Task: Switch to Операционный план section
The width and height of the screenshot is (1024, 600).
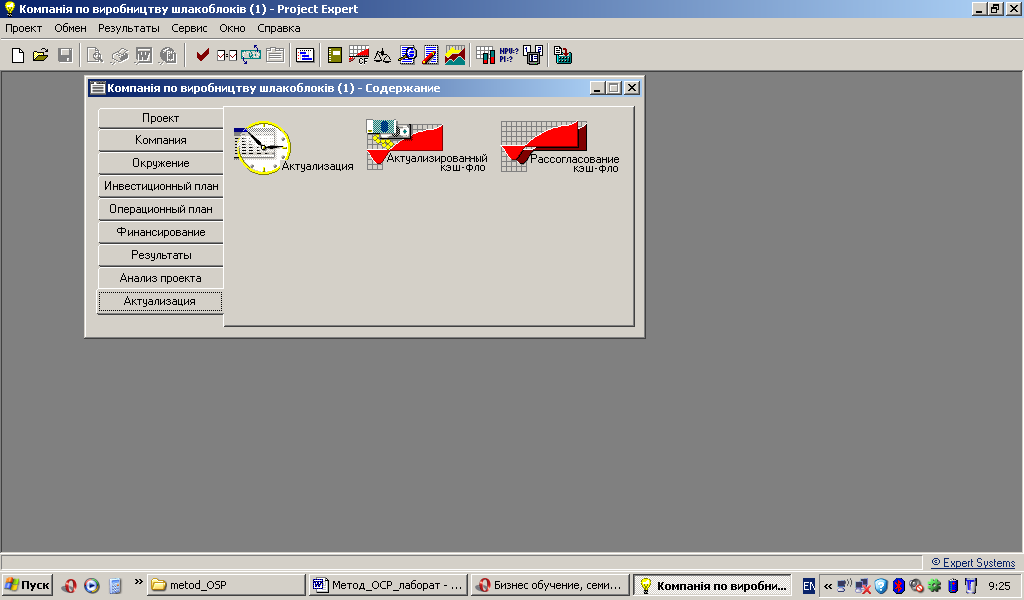Action: [x=161, y=209]
